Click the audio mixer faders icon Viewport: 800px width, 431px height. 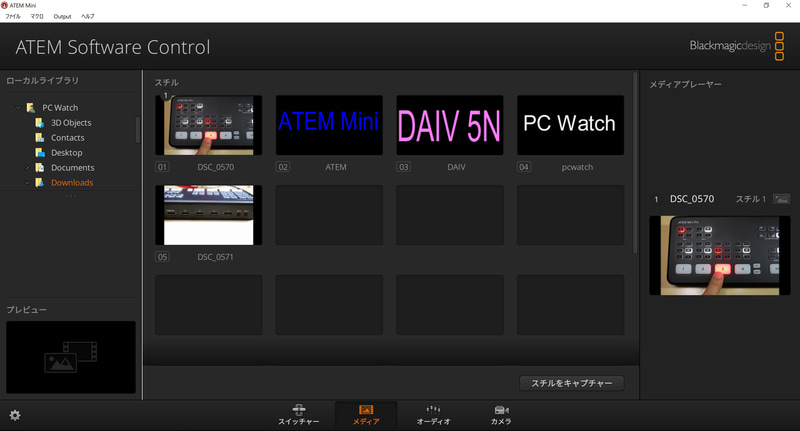(433, 410)
